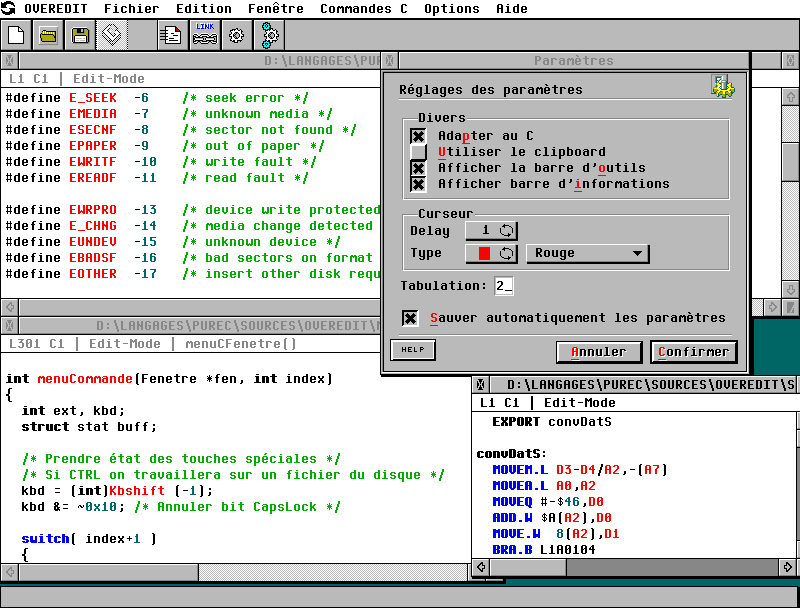Click the single gear toolbar icon

(236, 36)
